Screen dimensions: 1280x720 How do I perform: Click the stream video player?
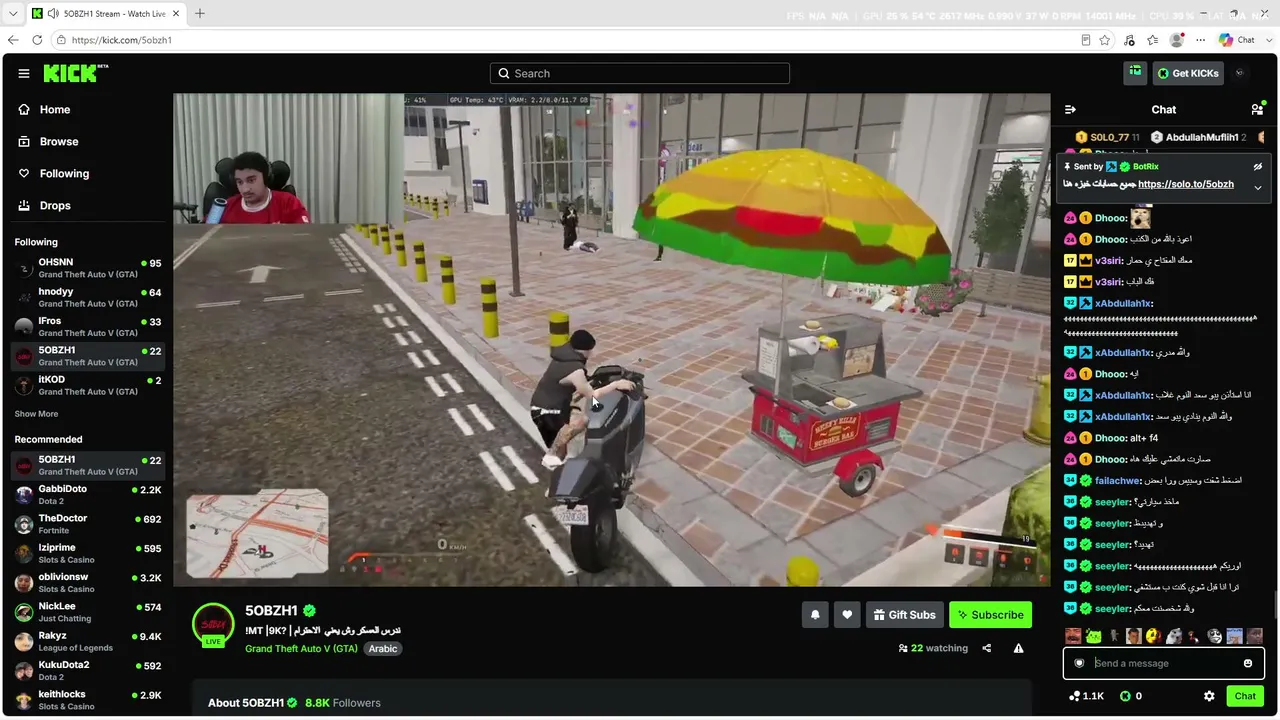(612, 340)
